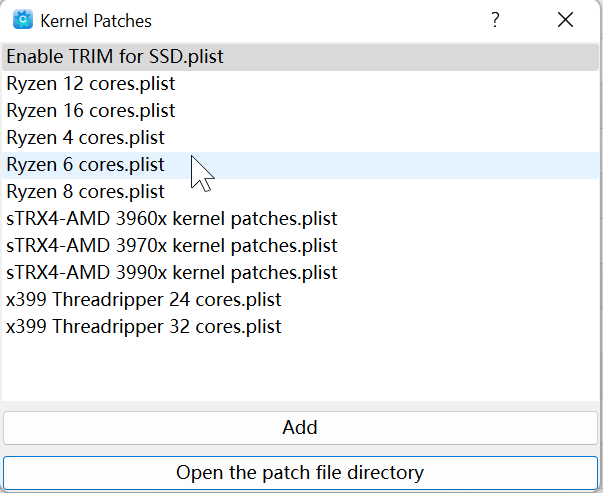Screen dimensions: 603x493
Task: Click the gray strip between list and Add button
Action: pos(300,405)
